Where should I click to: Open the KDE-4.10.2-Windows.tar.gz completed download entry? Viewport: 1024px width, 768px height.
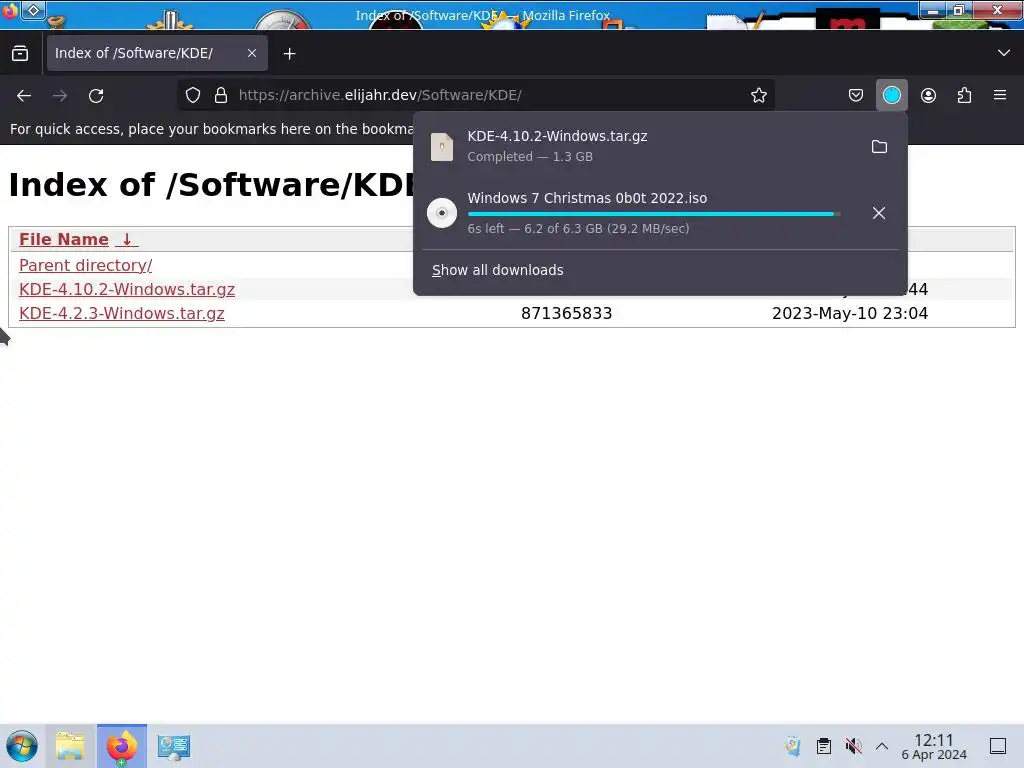[660, 146]
